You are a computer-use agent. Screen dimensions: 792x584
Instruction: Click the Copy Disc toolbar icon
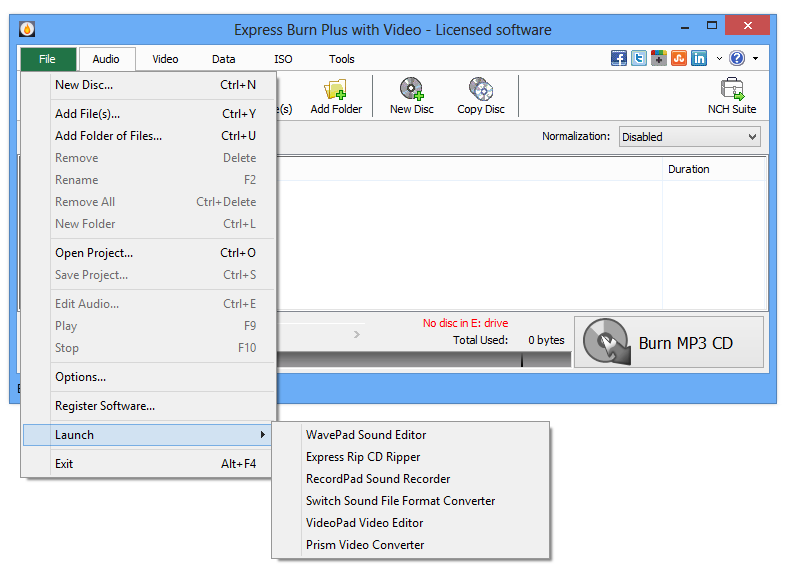click(x=481, y=96)
